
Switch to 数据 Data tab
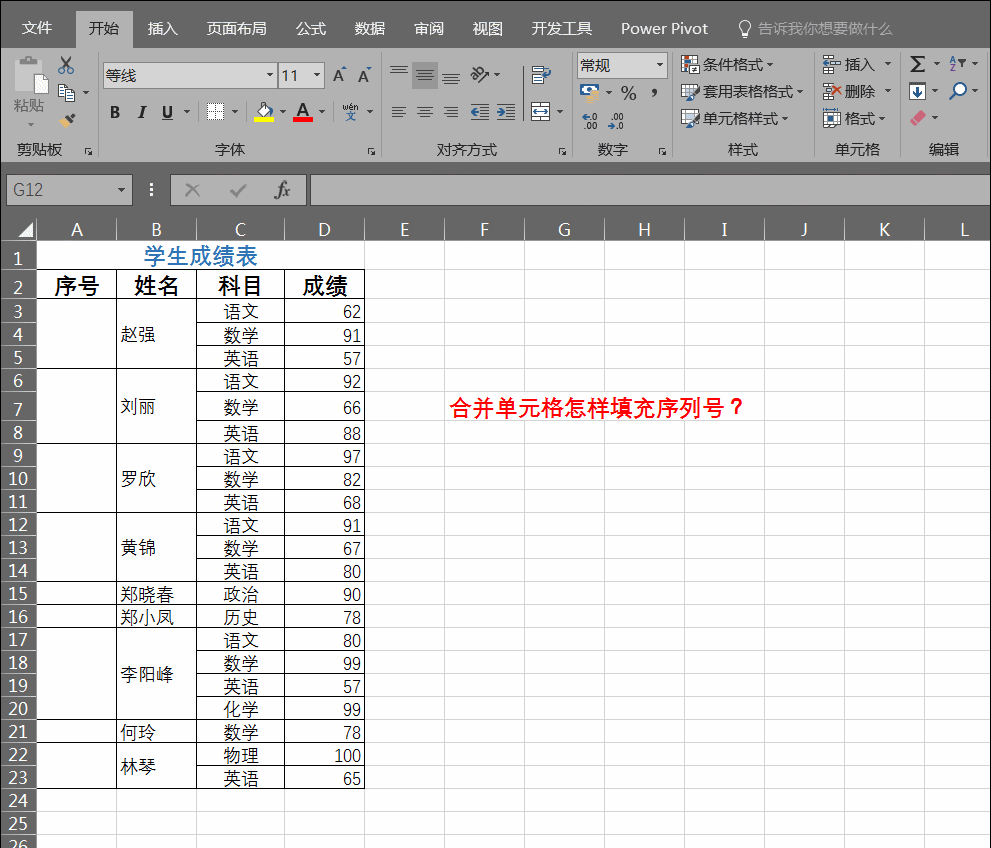tap(370, 28)
